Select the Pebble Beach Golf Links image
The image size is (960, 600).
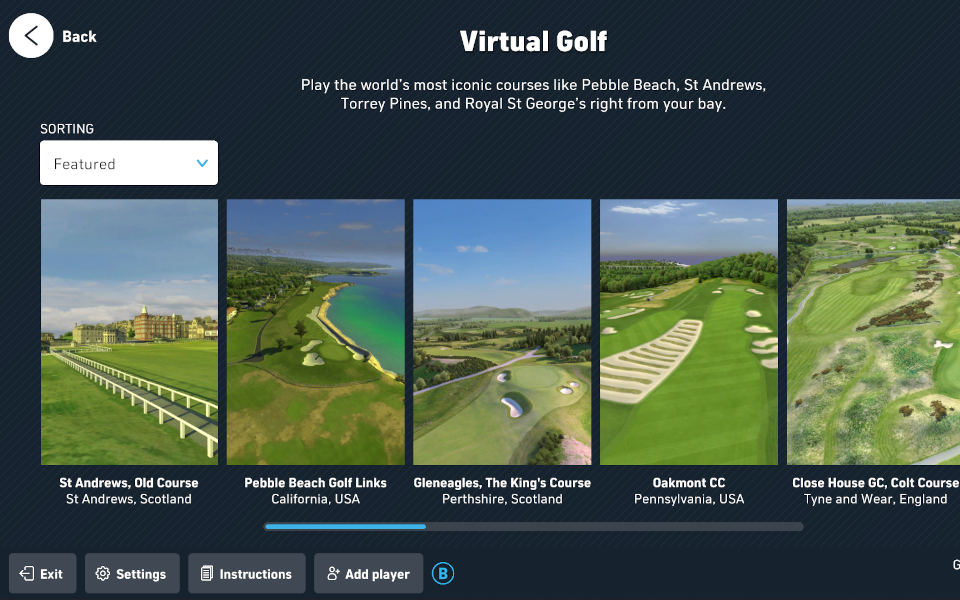(x=315, y=332)
